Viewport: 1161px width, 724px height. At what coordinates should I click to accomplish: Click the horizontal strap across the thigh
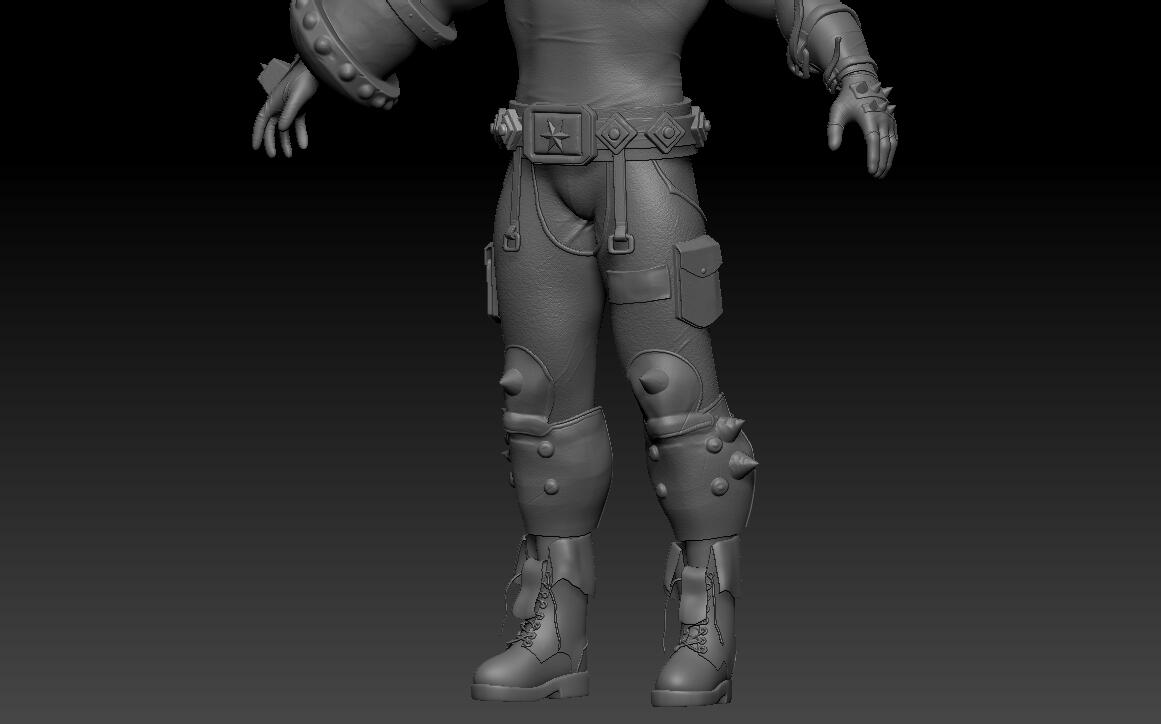pos(640,285)
